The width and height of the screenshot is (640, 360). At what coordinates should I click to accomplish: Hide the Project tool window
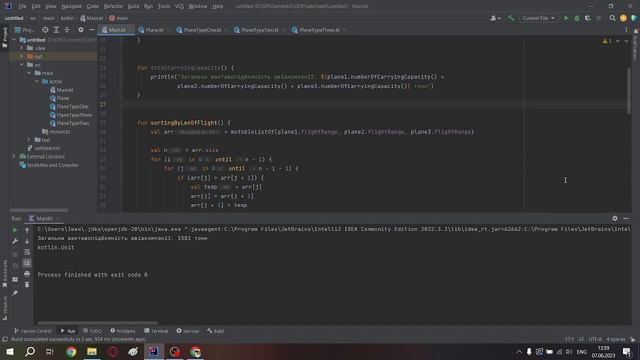pos(91,30)
